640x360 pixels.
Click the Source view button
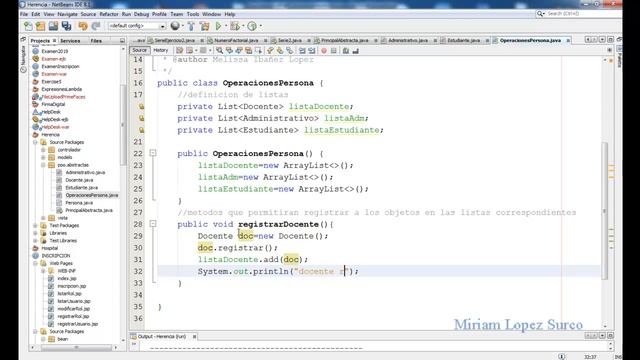pyautogui.click(x=139, y=50)
